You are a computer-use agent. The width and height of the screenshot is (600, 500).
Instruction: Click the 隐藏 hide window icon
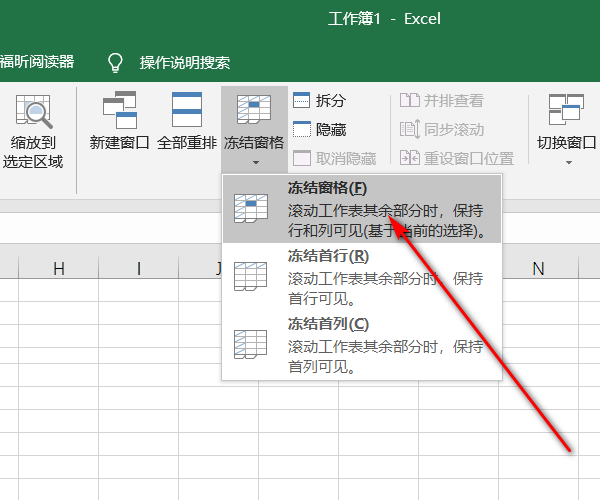tap(302, 129)
